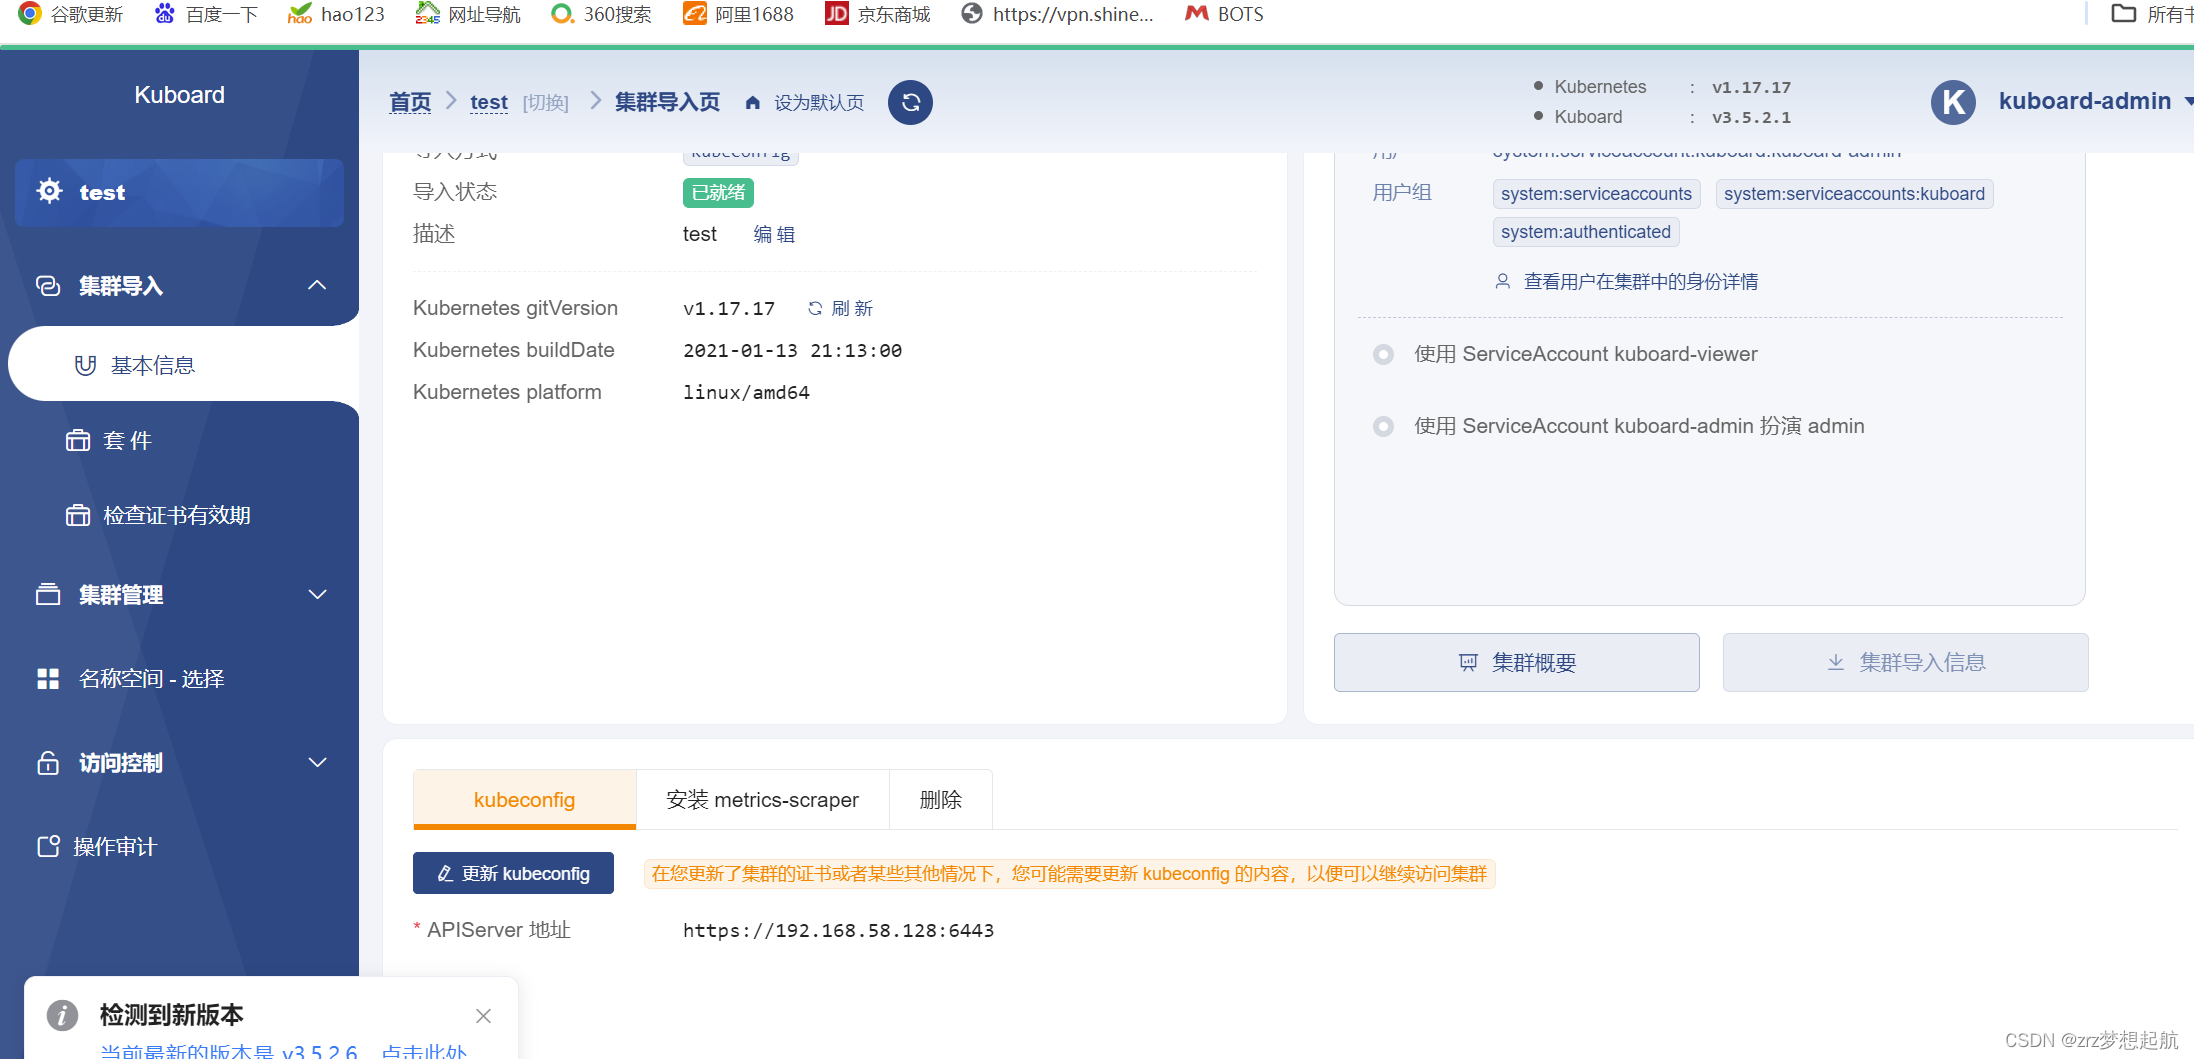This screenshot has width=2194, height=1059.
Task: Open 名称空间 - 选择 sidebar item
Action: coord(150,678)
